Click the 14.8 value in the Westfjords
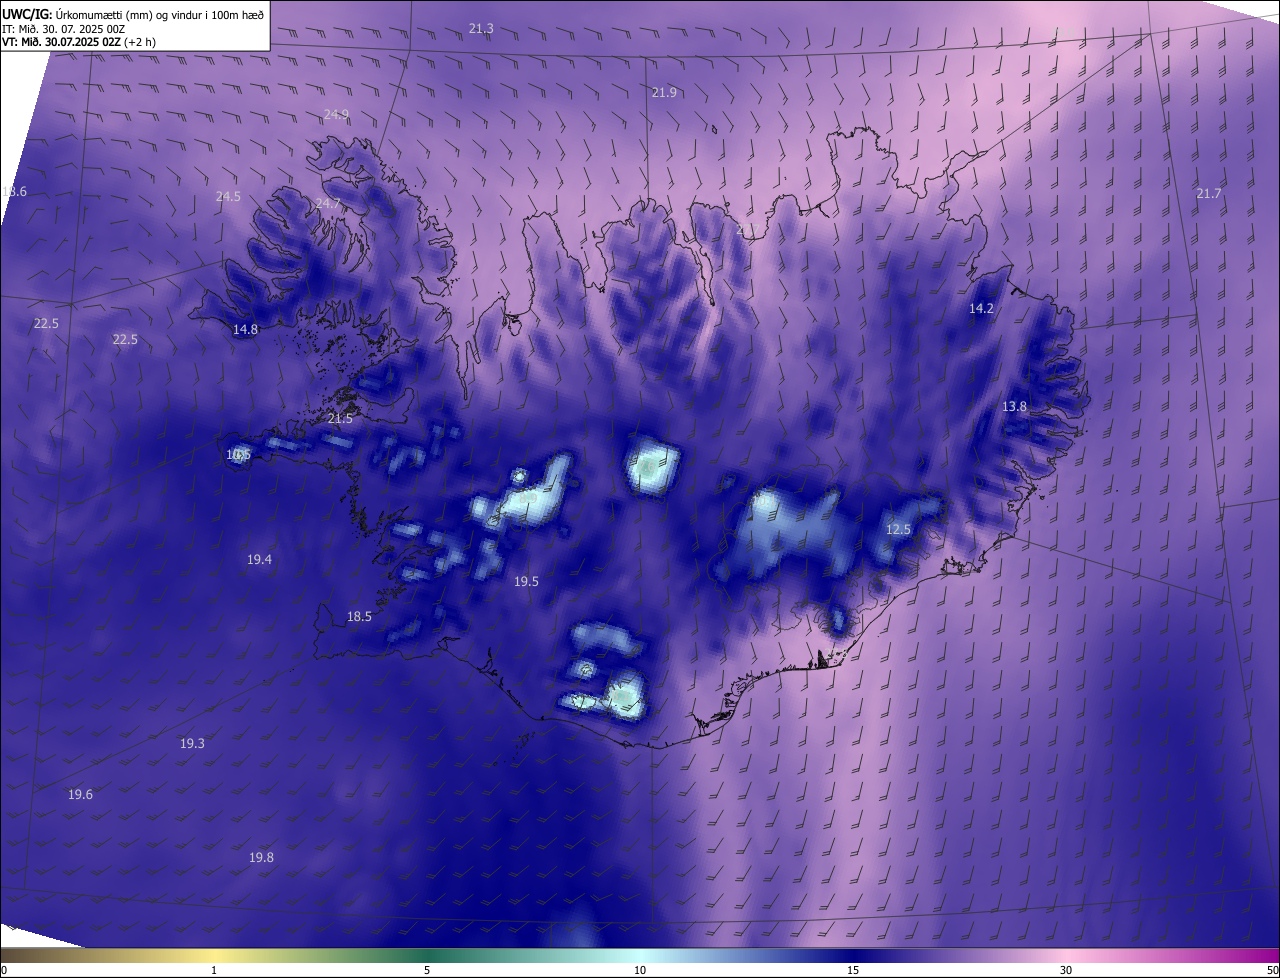The height and width of the screenshot is (978, 1280). (x=245, y=329)
